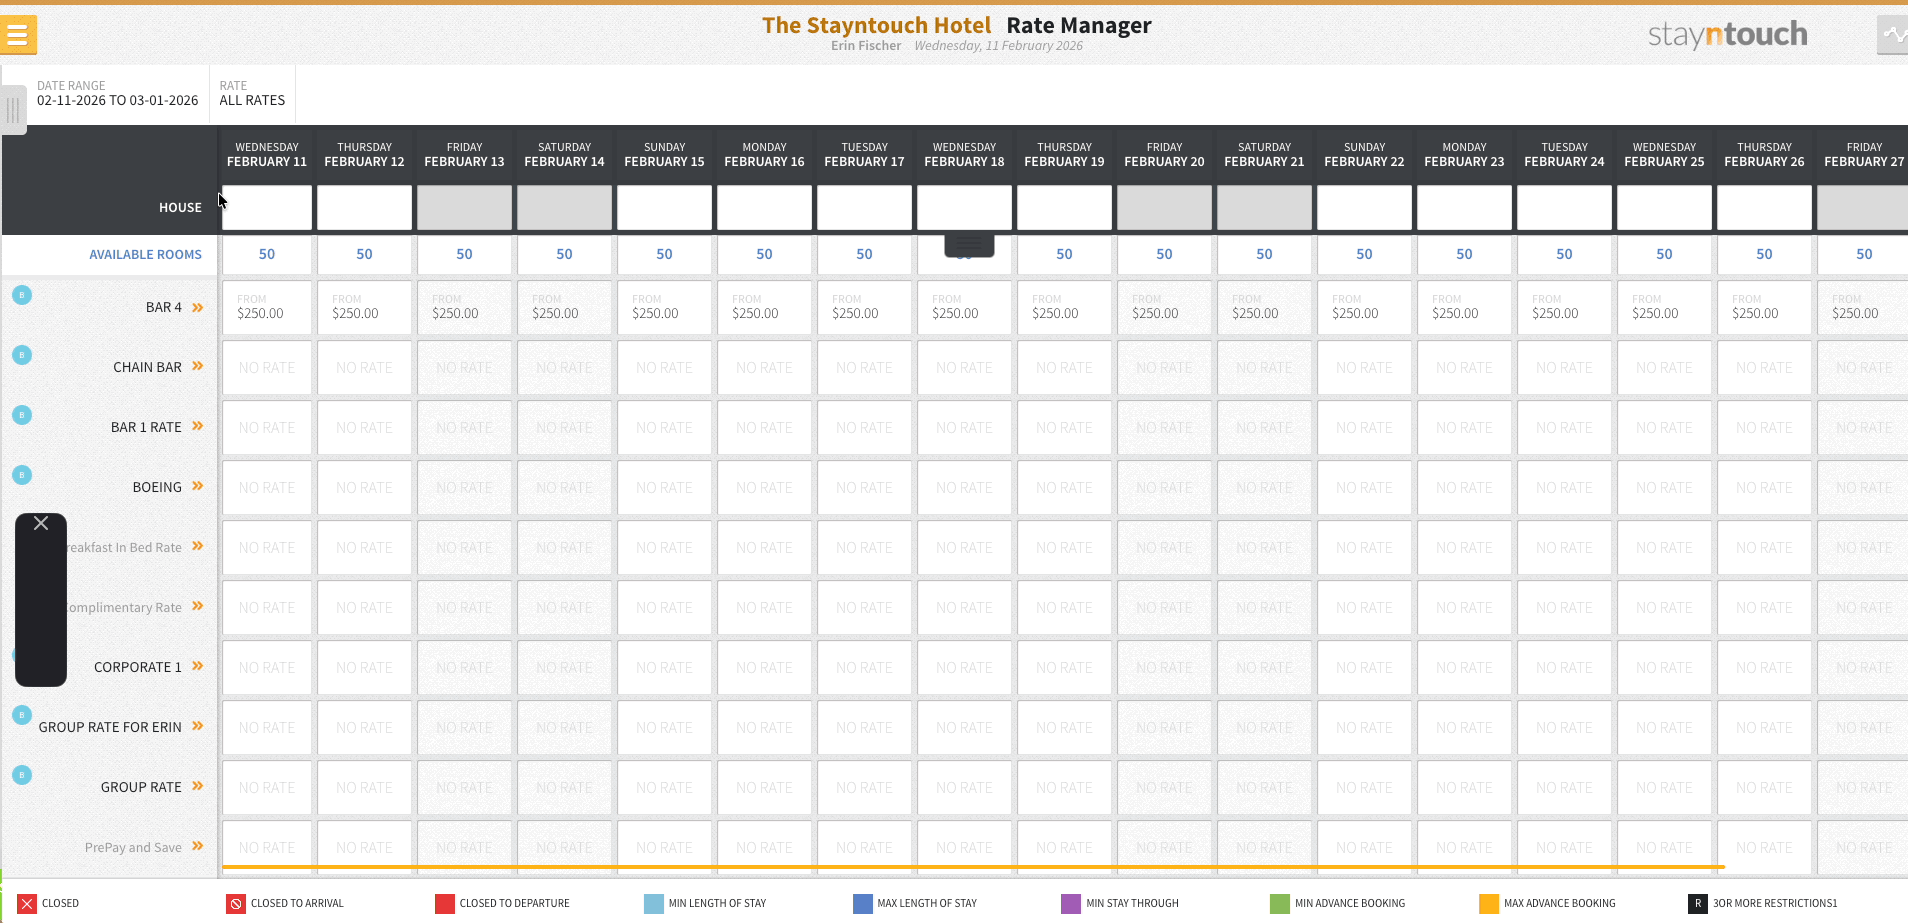Open the Date Range filter
Screen dimensions: 1908x923
point(117,94)
